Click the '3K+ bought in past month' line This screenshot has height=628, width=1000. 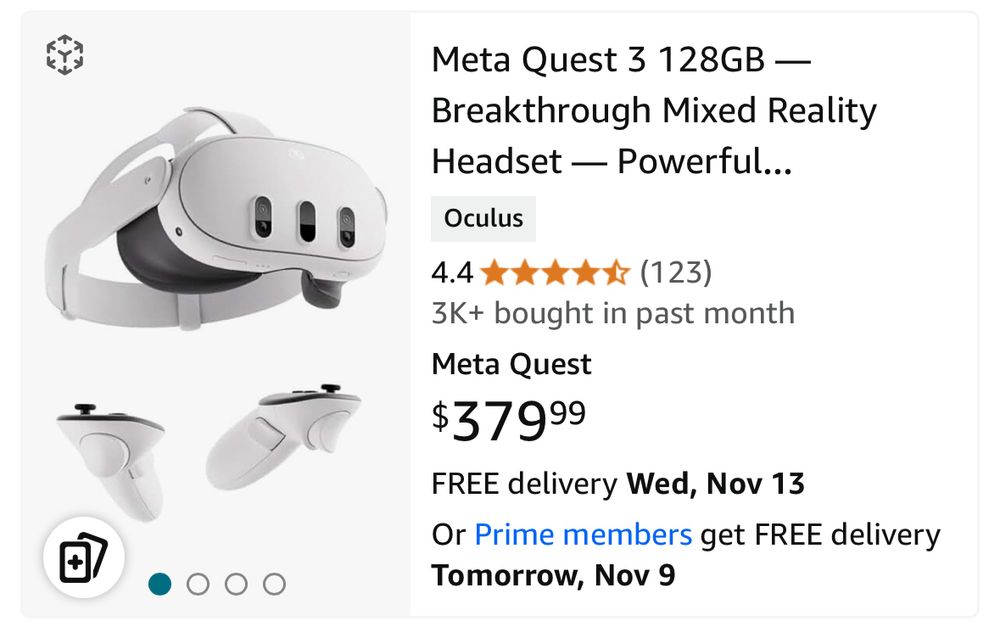(x=614, y=314)
